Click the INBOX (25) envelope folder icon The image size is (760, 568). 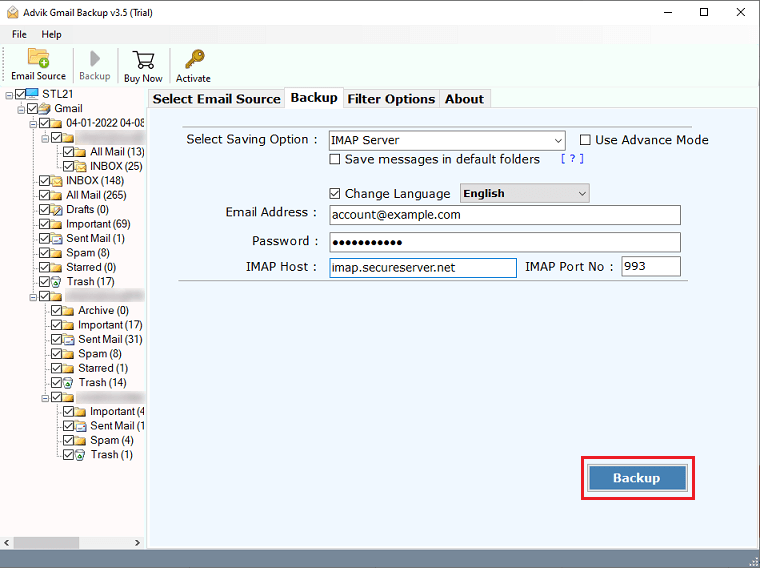click(x=80, y=166)
